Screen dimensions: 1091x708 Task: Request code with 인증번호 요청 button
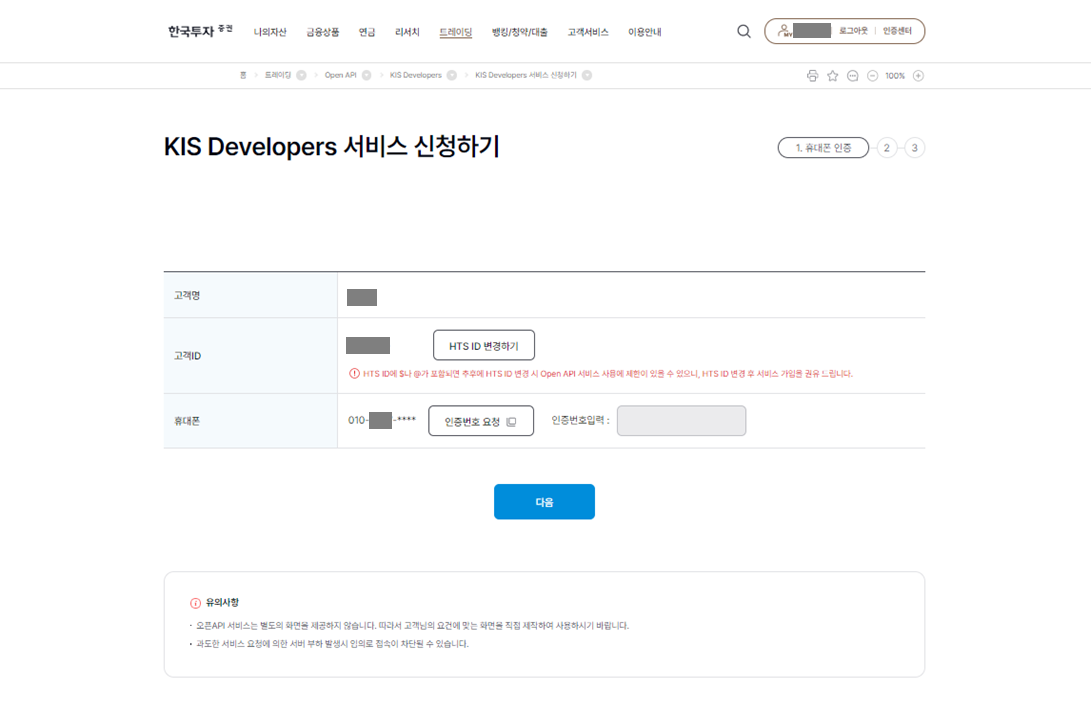[x=481, y=421]
